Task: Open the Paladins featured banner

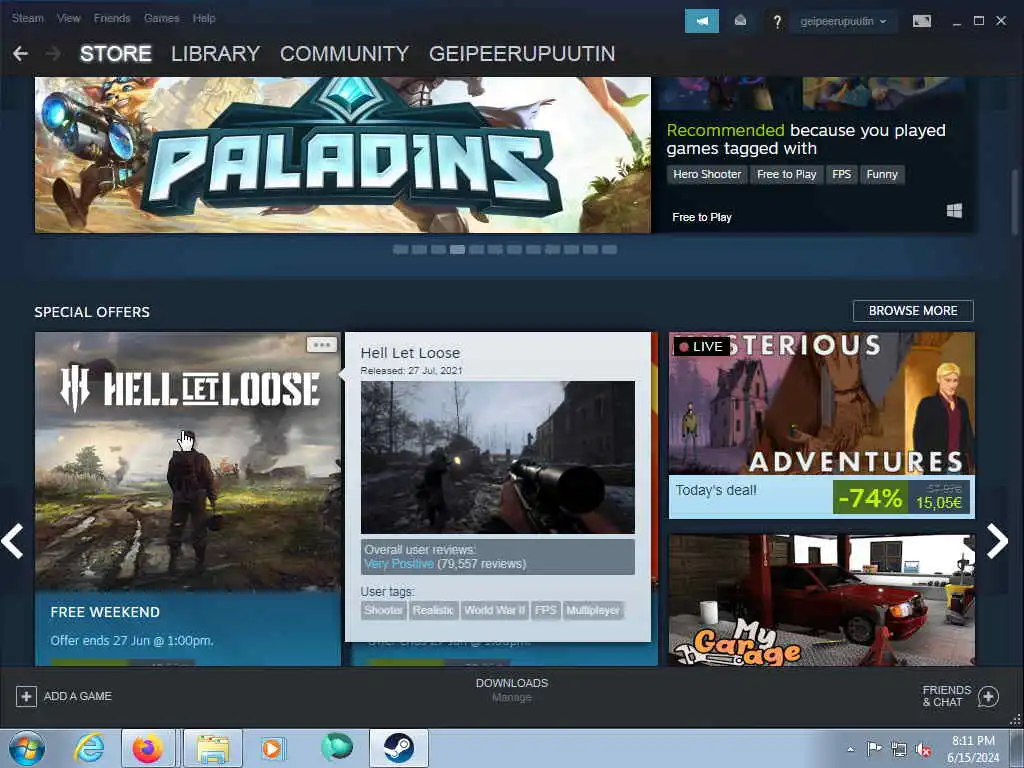Action: pos(343,155)
